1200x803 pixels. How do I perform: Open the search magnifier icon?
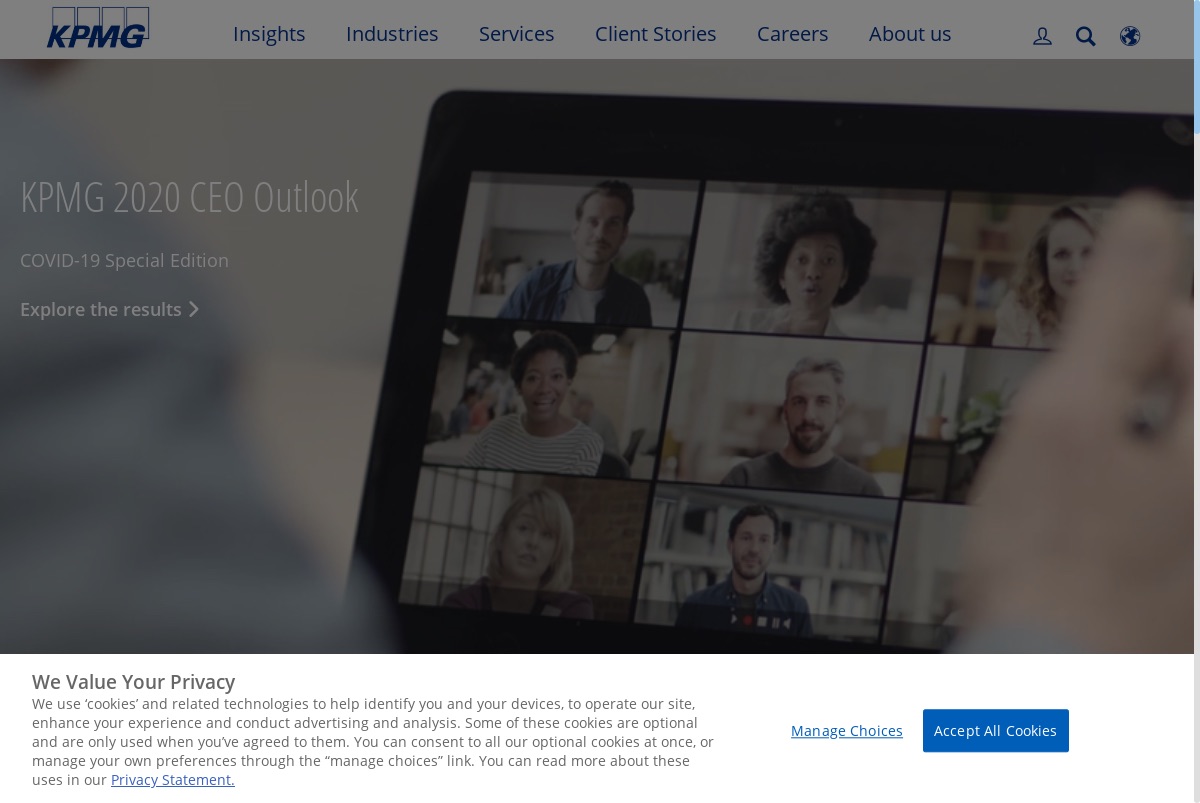(1086, 36)
